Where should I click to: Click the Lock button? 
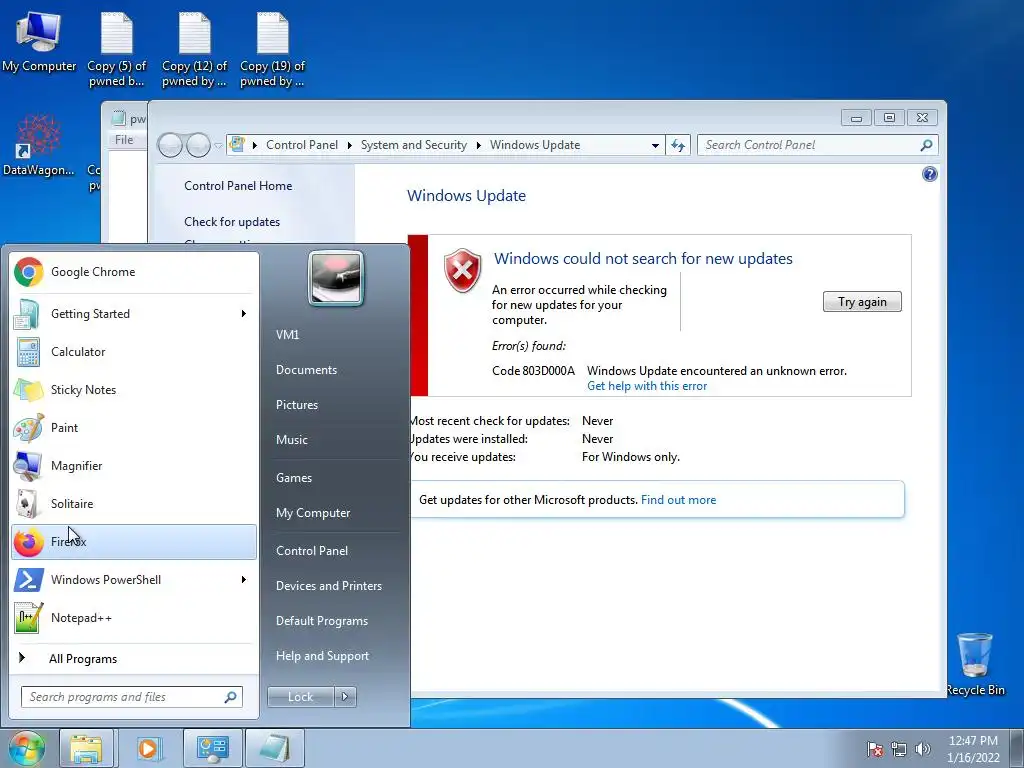click(300, 697)
